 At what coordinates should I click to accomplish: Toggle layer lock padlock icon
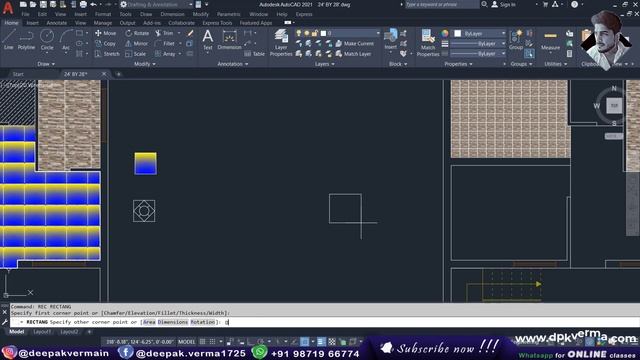point(314,33)
